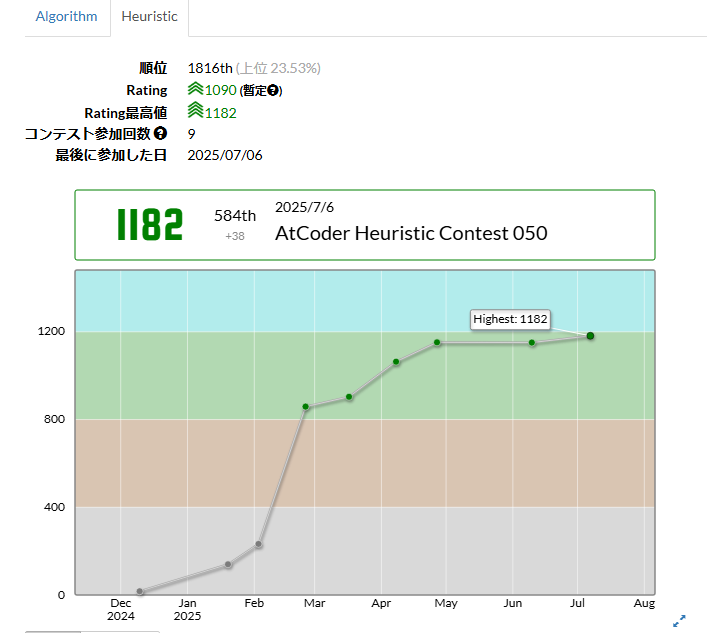
Task: Select the January 2025 gray data point
Action: 228,564
